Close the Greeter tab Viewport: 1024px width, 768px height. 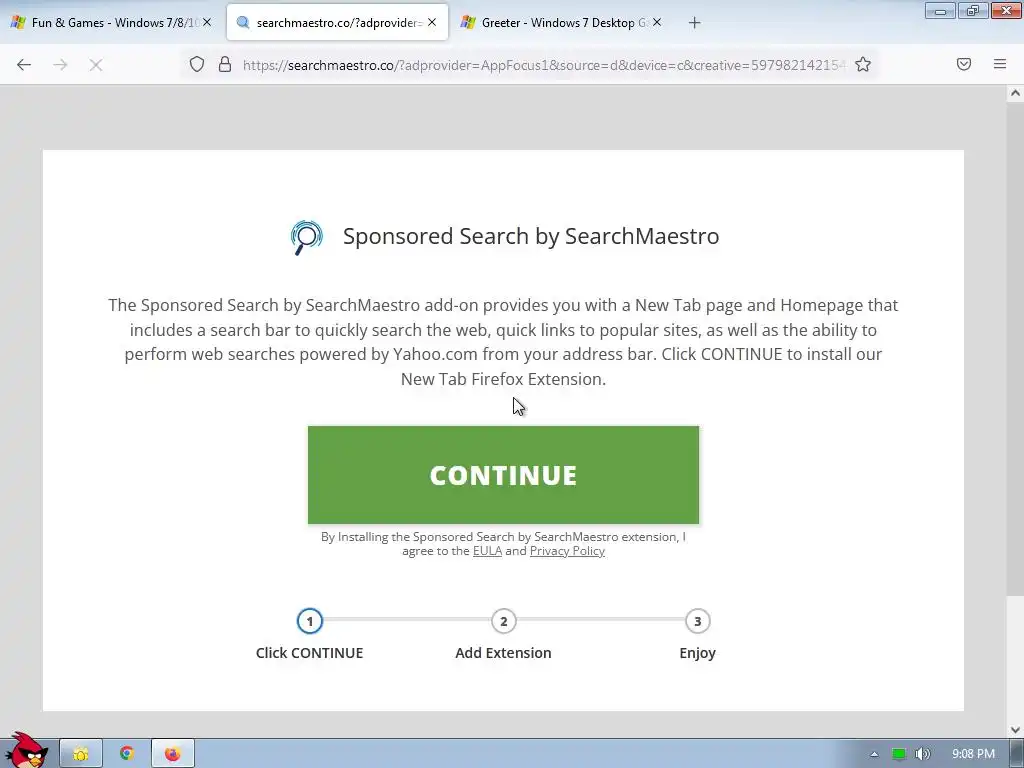(x=657, y=22)
